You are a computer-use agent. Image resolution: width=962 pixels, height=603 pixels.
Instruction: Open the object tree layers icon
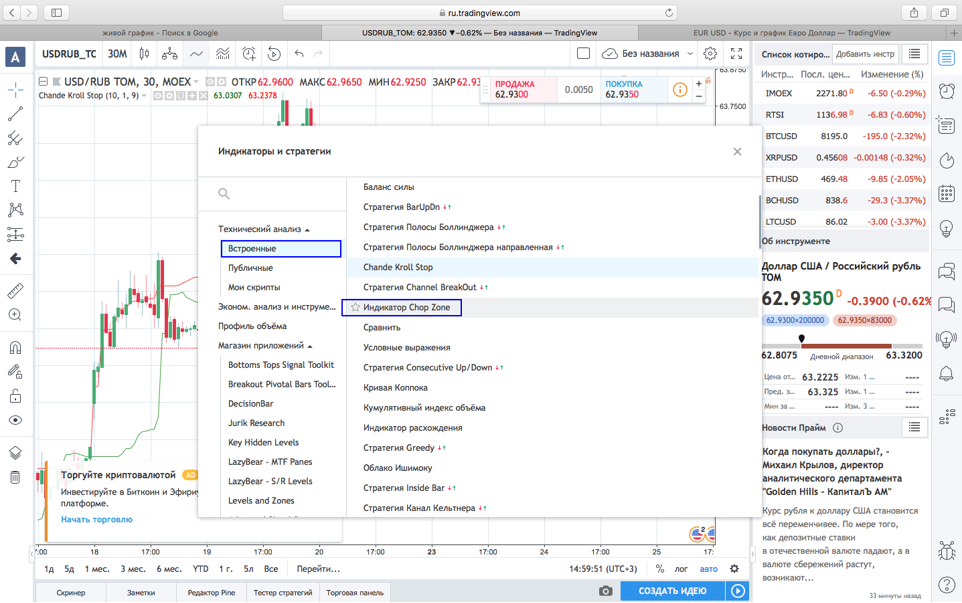point(15,453)
